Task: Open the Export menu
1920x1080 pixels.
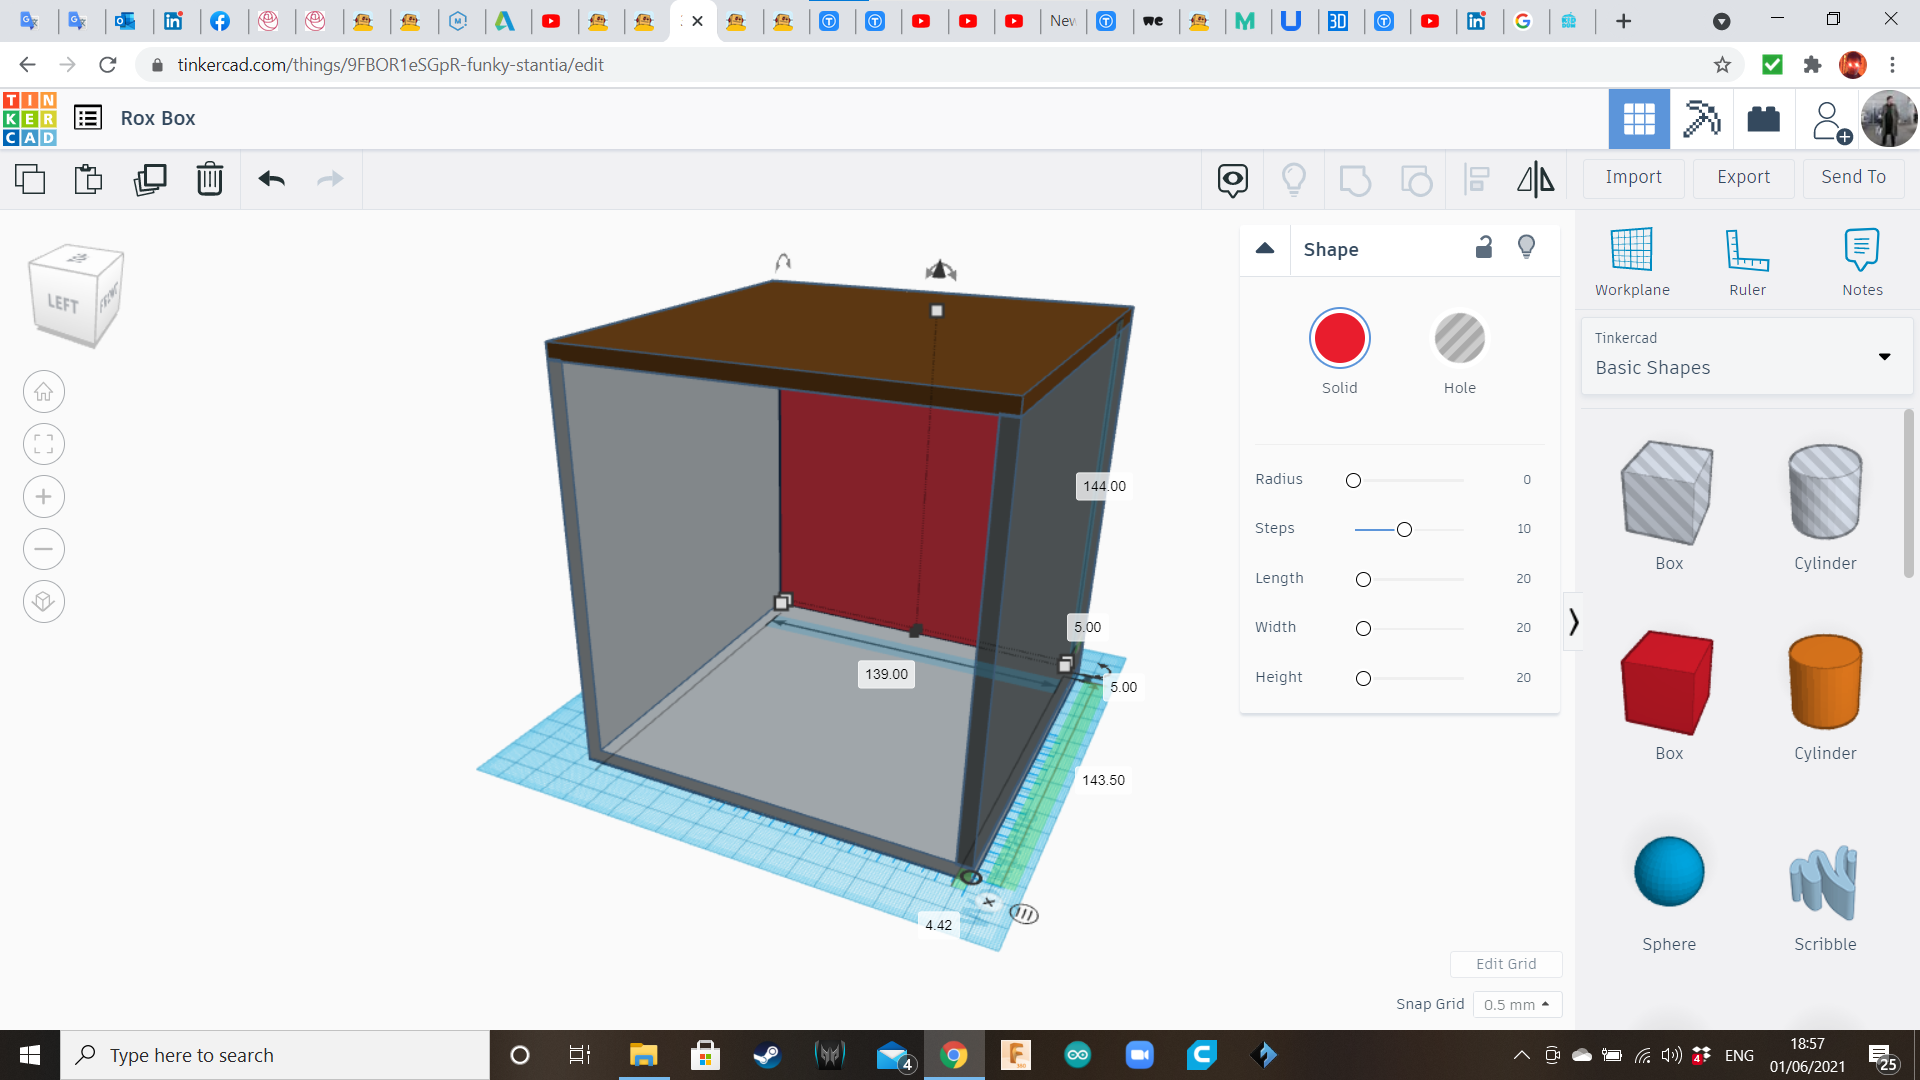Action: (x=1743, y=177)
